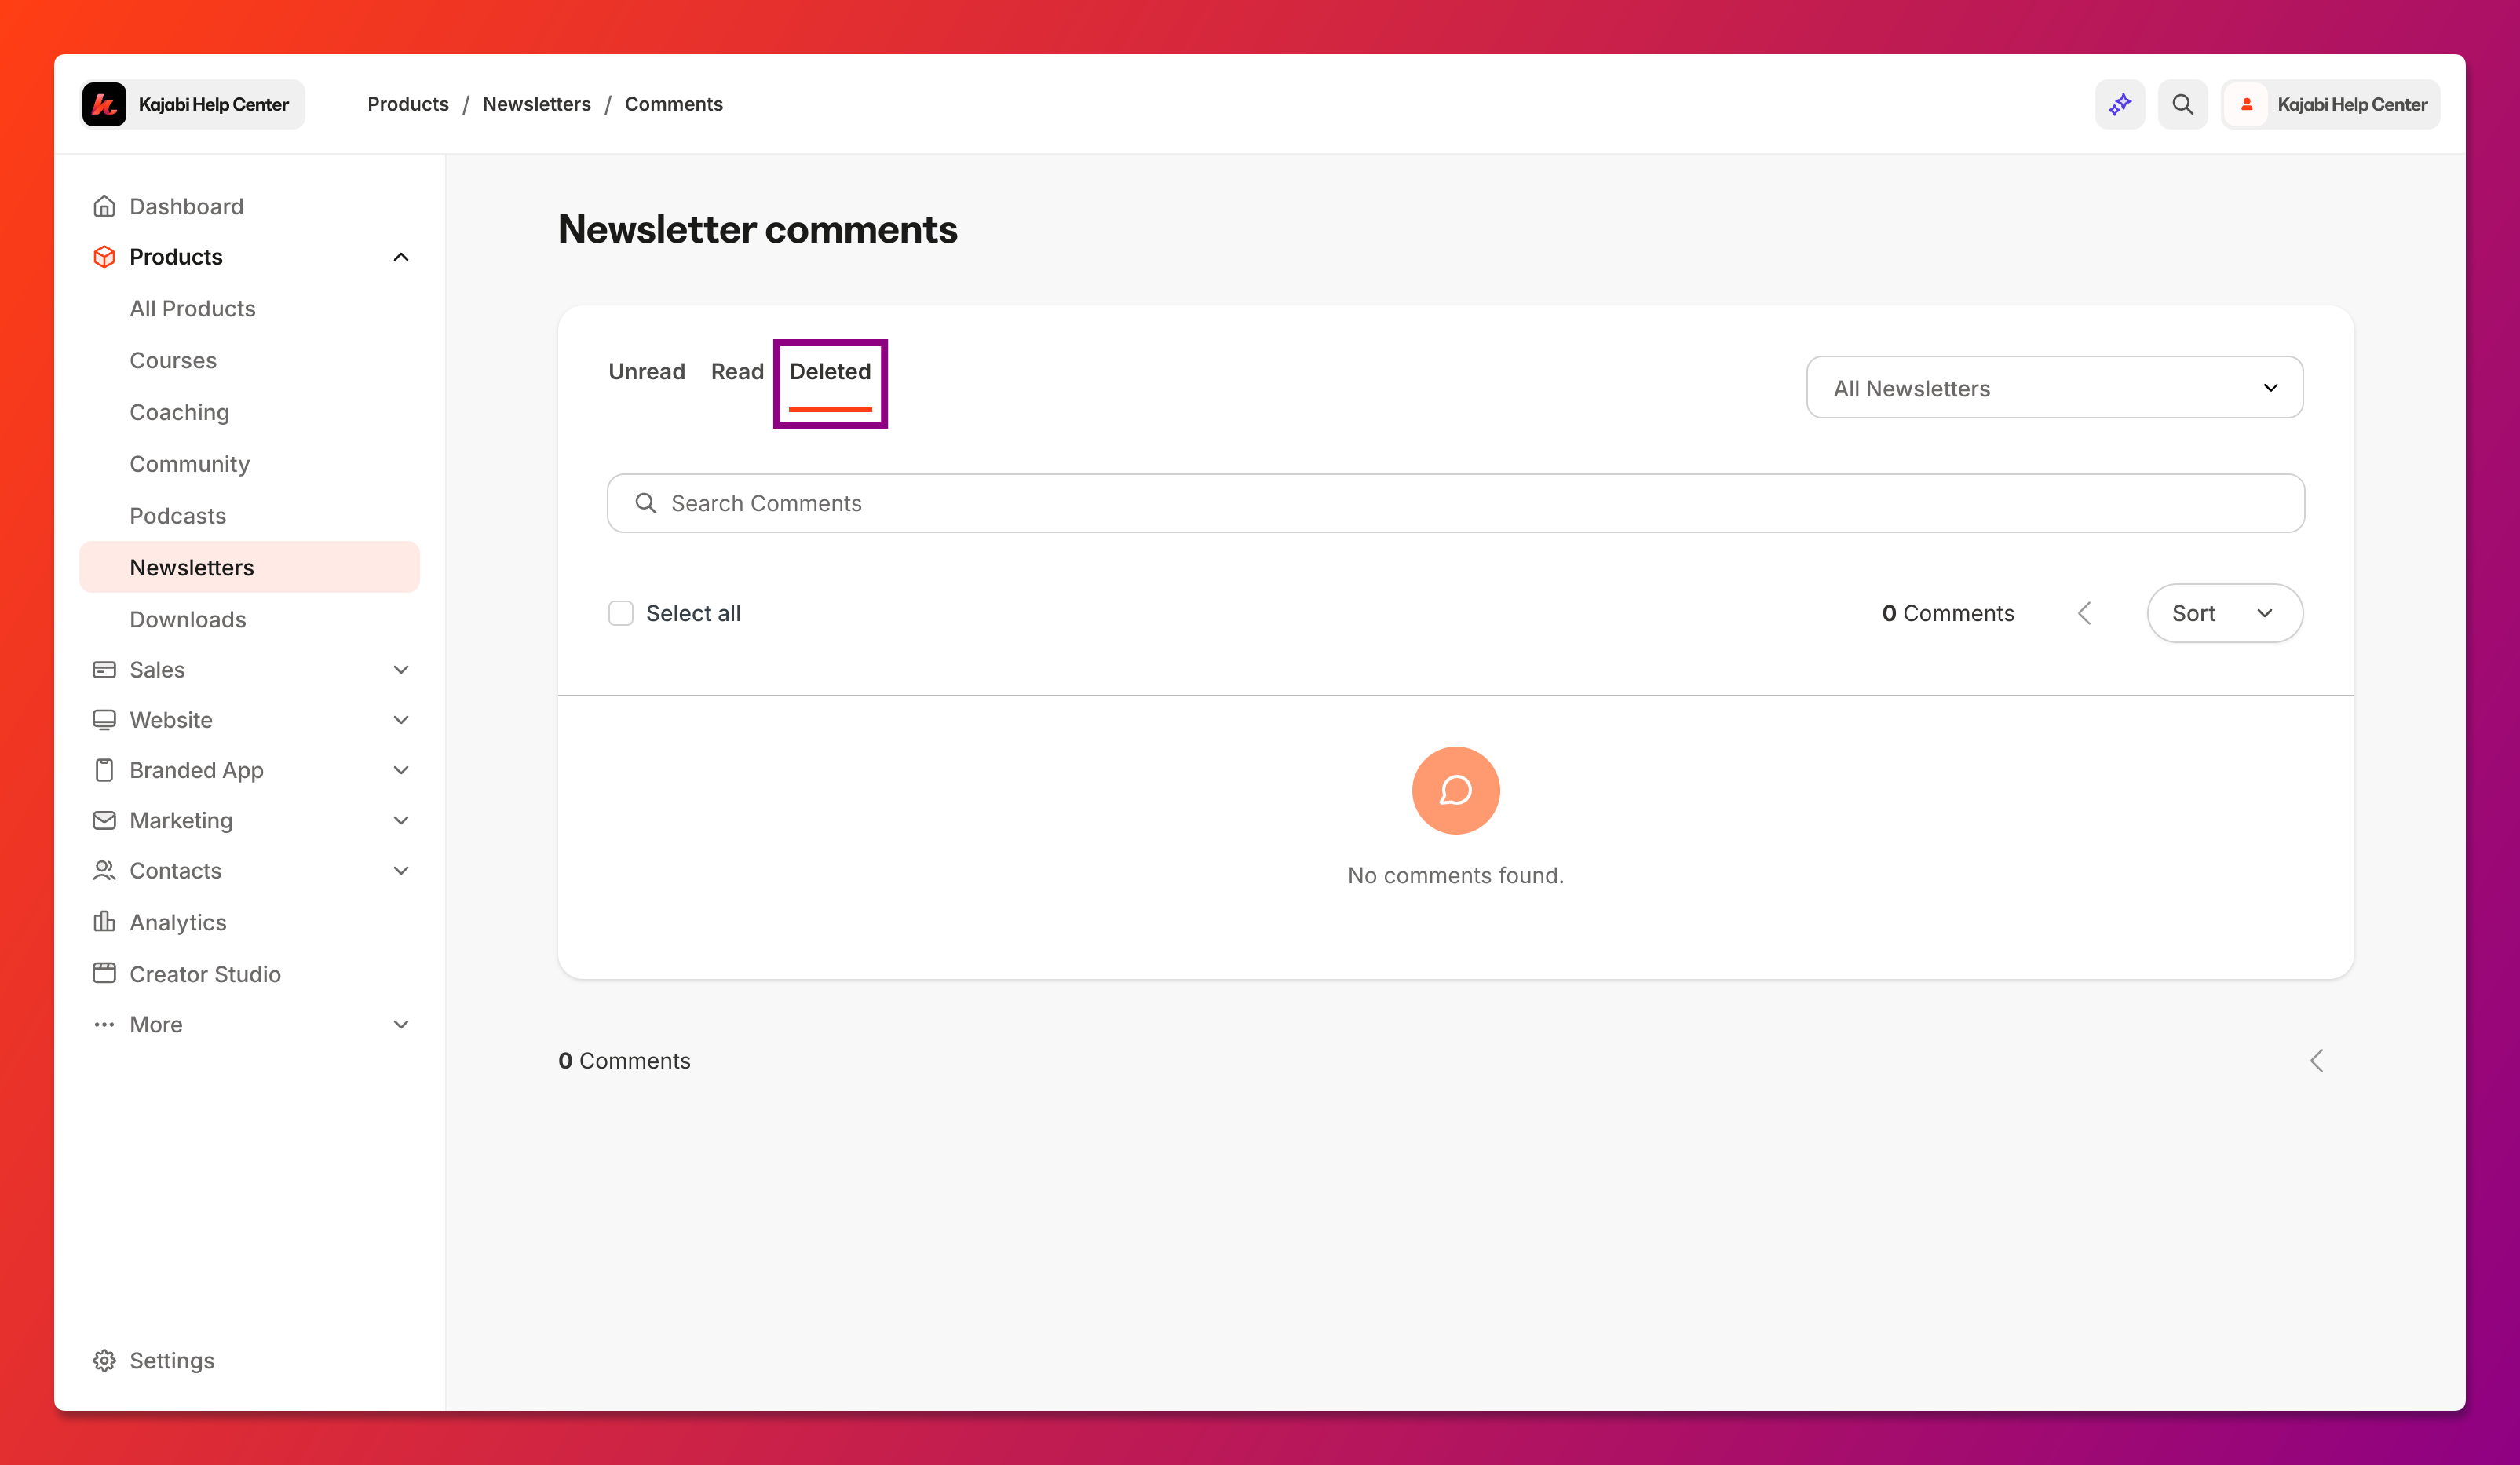Click the Creator Studio icon
This screenshot has height=1465, width=2520.
tap(104, 973)
